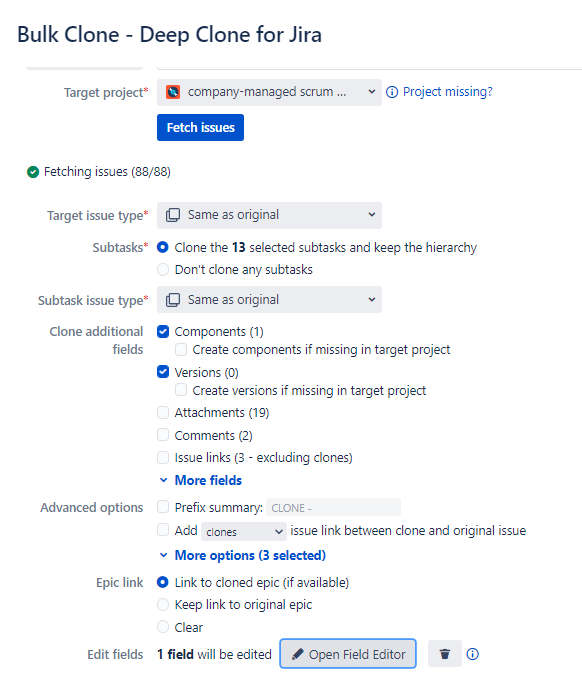The width and height of the screenshot is (582, 674).
Task: Open the clones link type dropdown
Action: pos(244,532)
